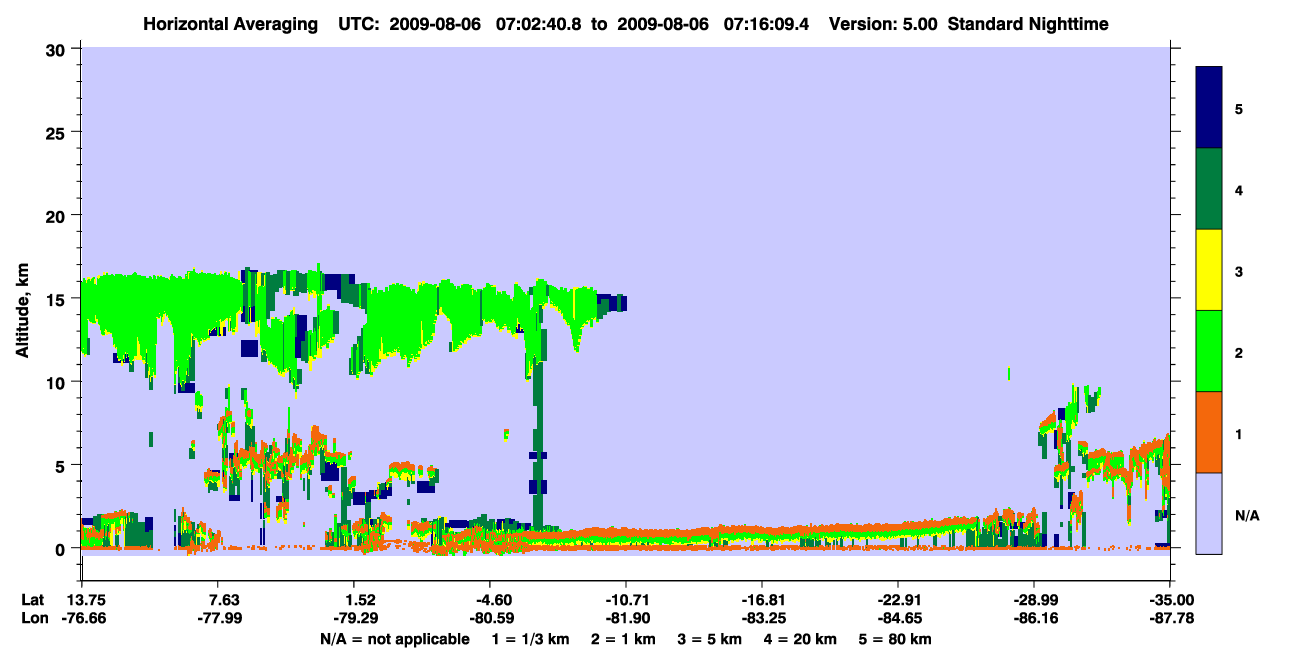The width and height of the screenshot is (1300, 667).
Task: Click the yellow level 3 color swatch
Action: point(1209,270)
